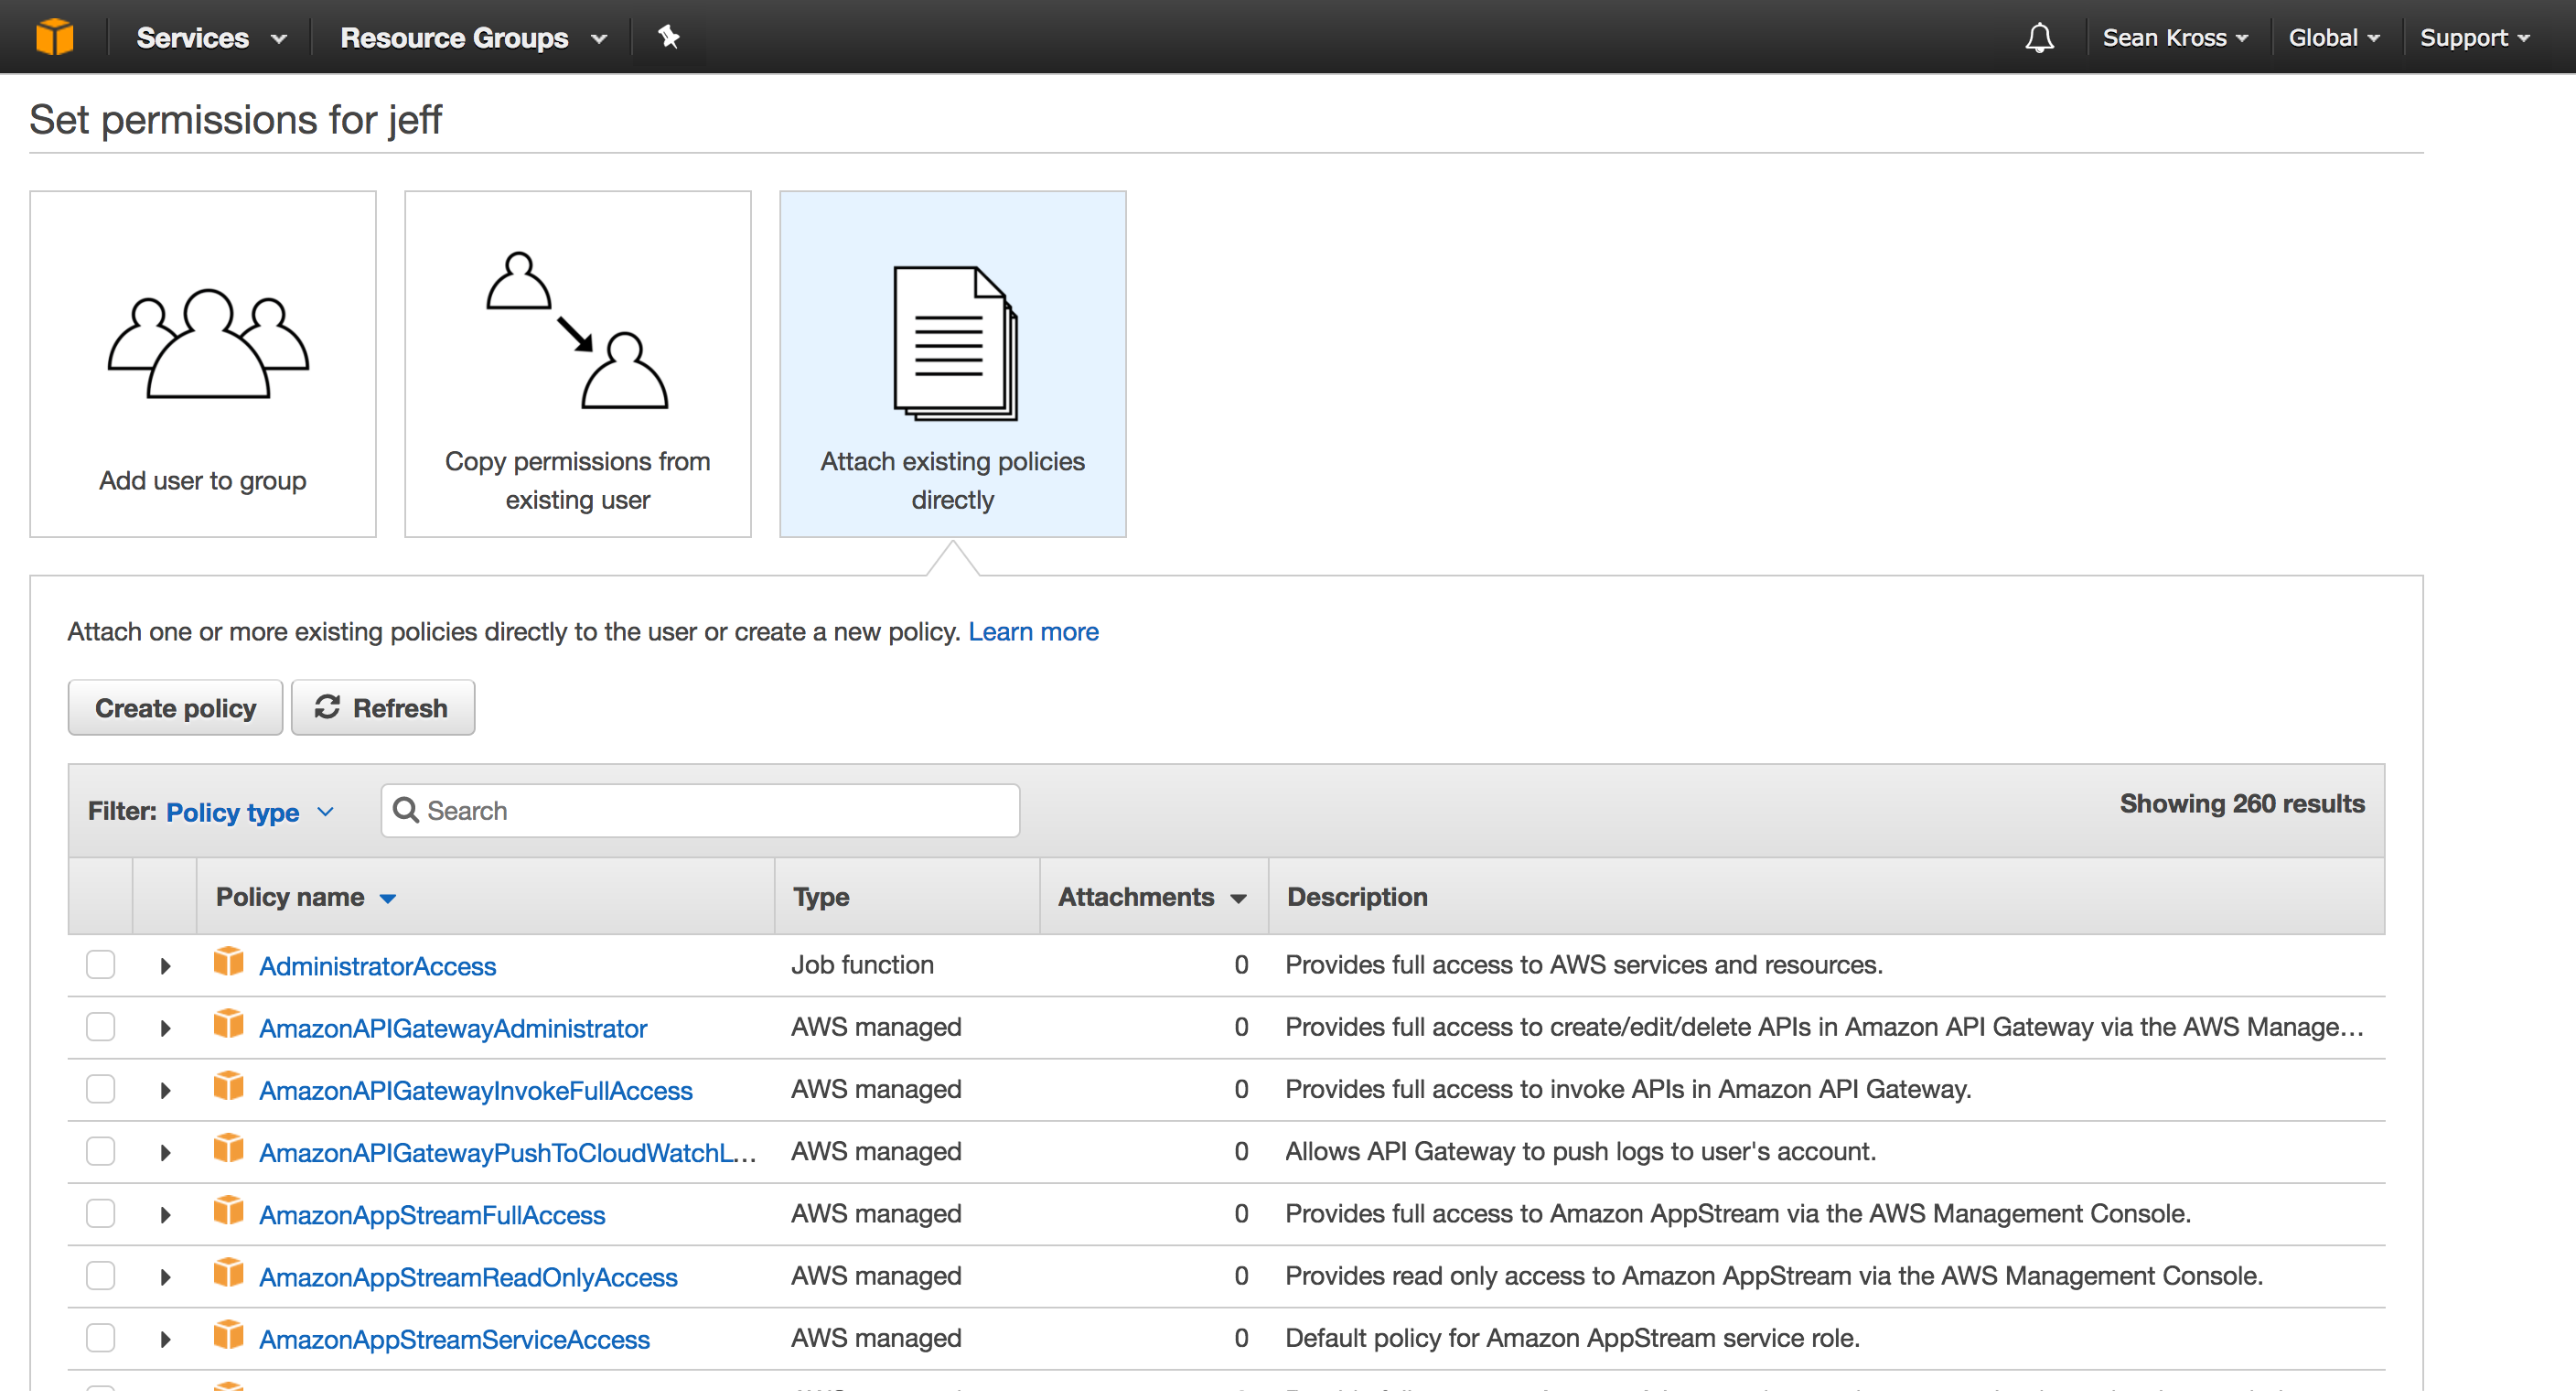Open the AmazonAppStreamServiceAccess link
The image size is (2576, 1400).
[x=454, y=1340]
